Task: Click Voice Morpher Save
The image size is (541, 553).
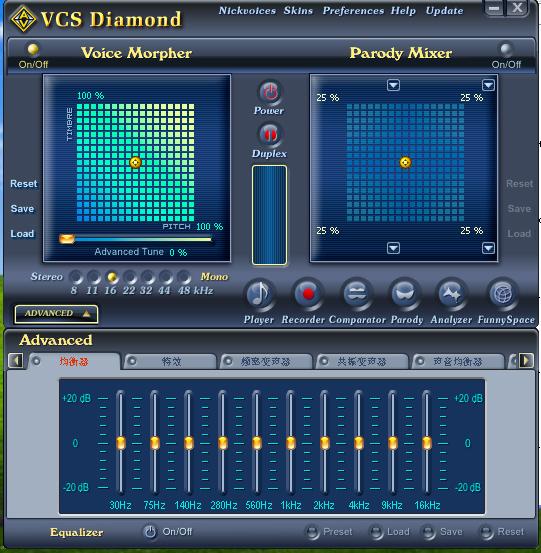Action: 22,209
